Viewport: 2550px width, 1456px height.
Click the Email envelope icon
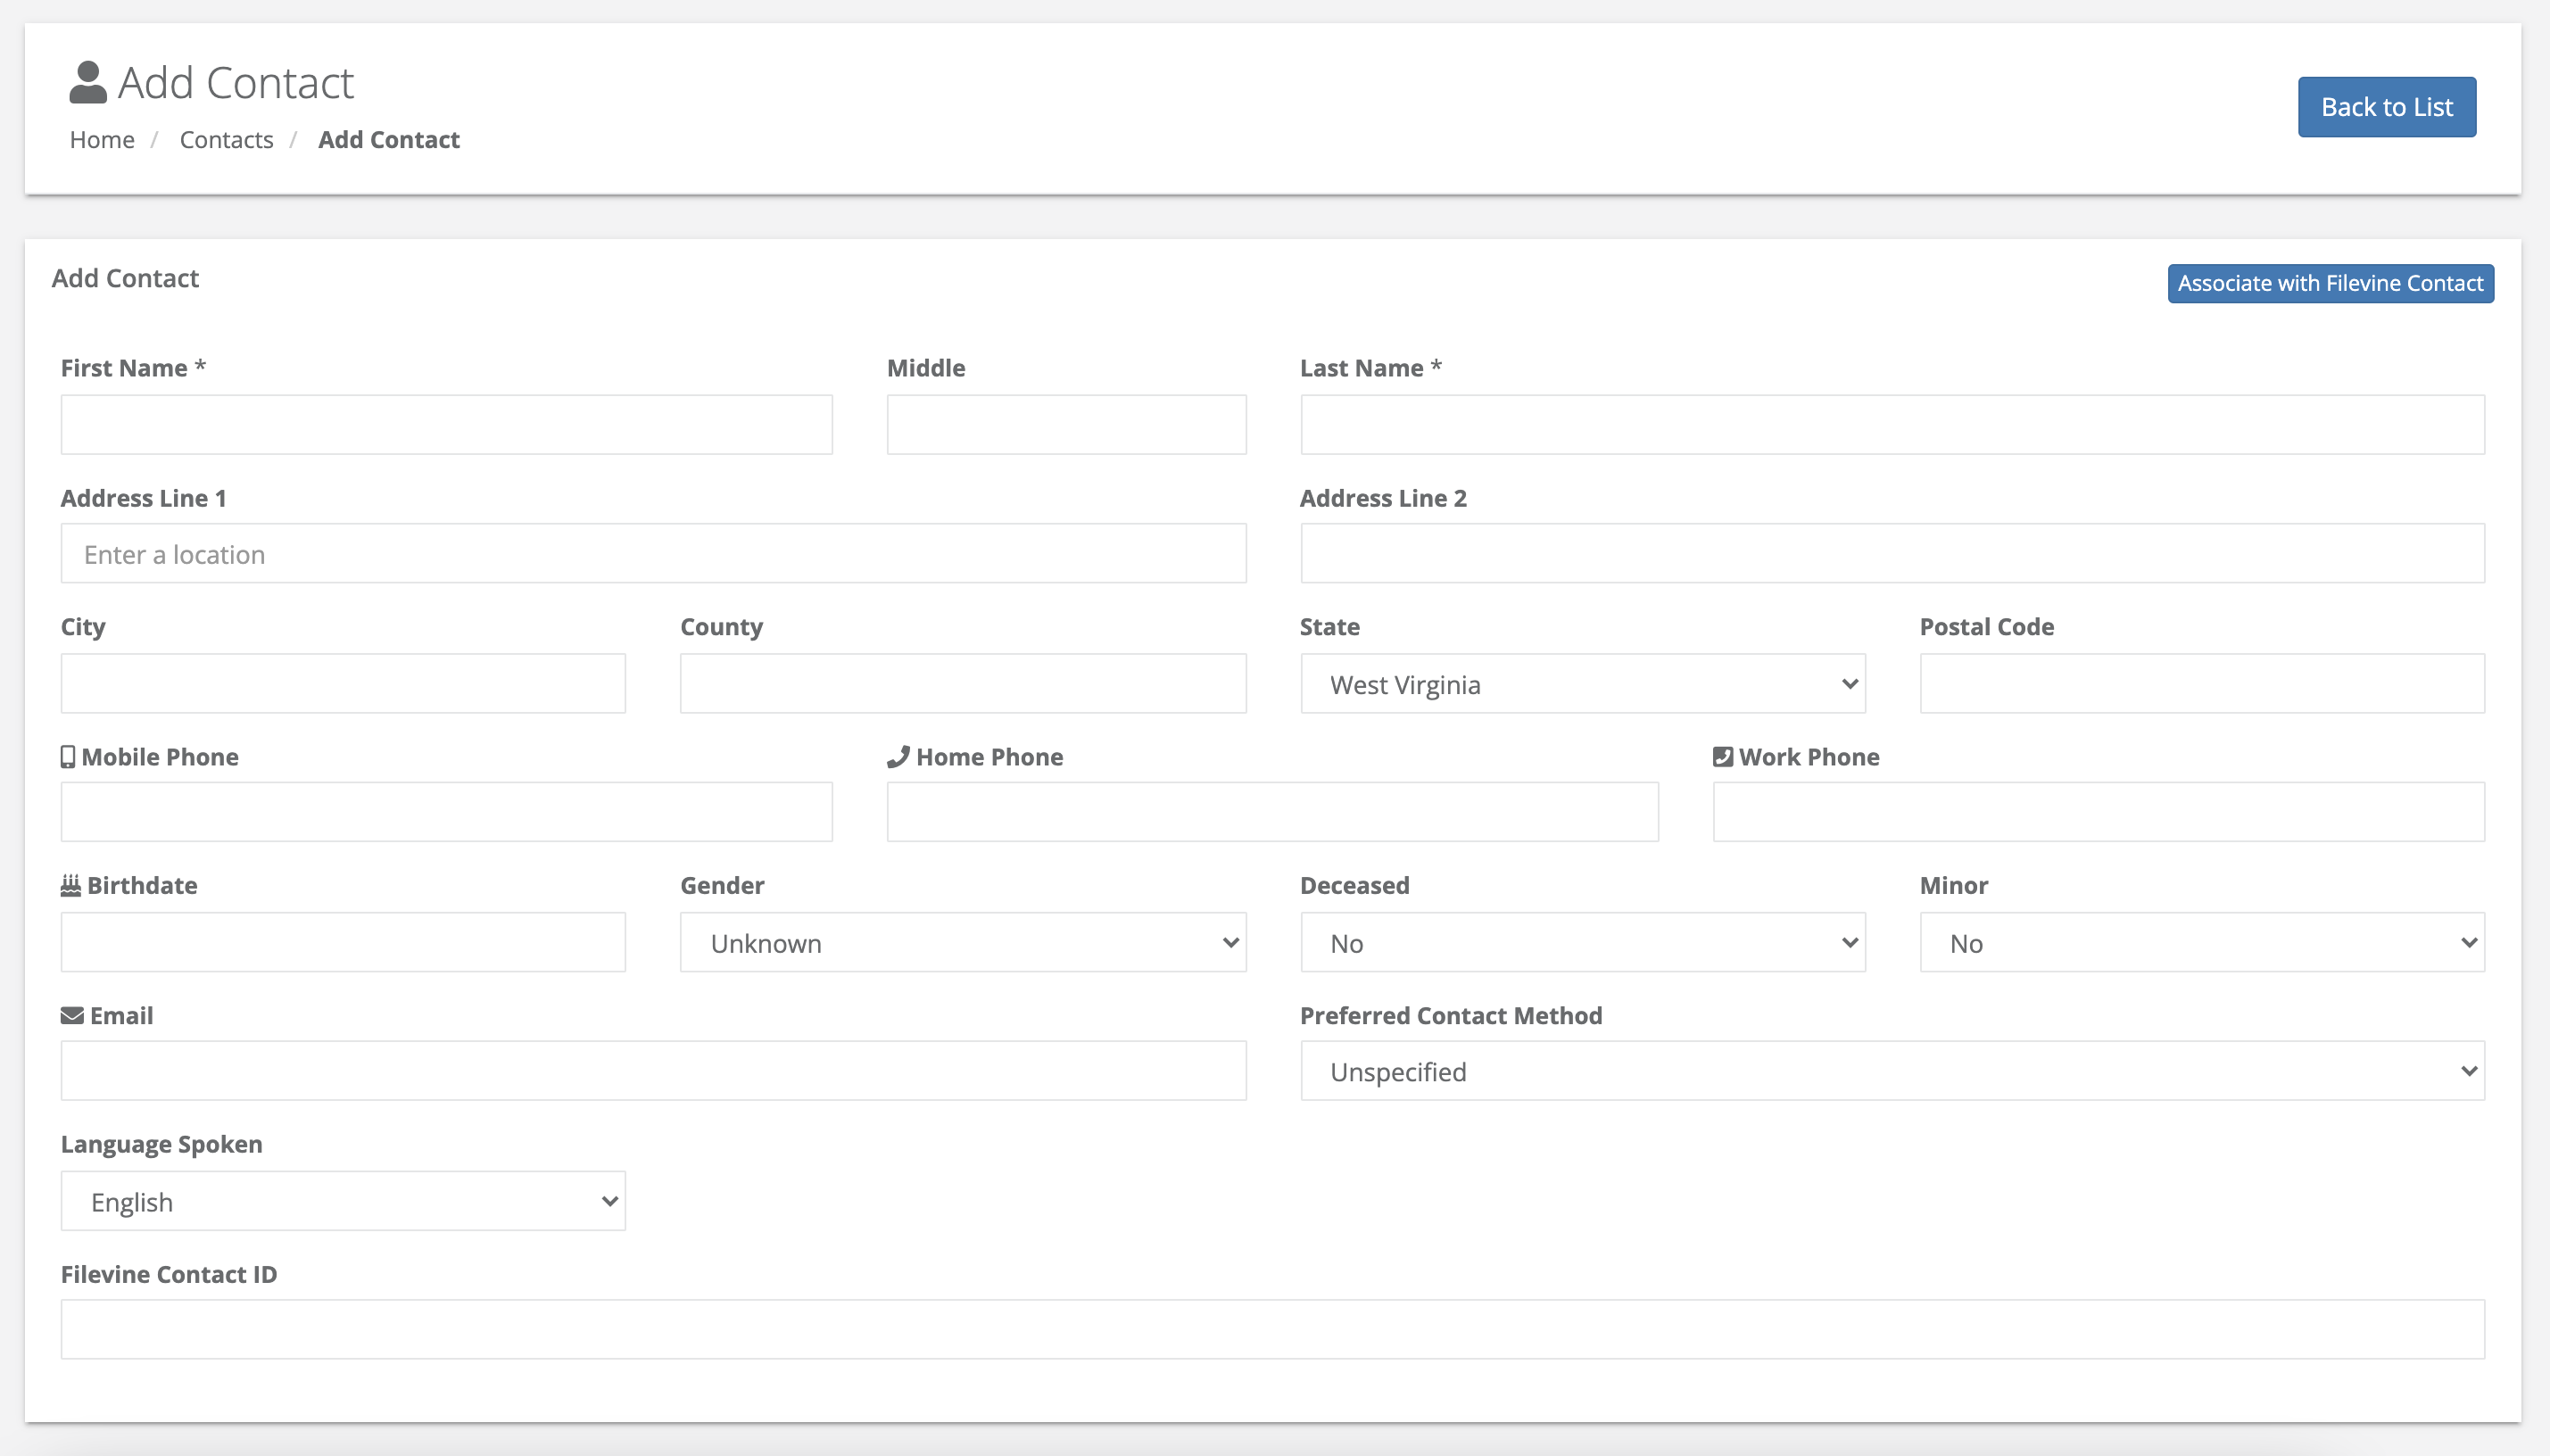tap(72, 1016)
